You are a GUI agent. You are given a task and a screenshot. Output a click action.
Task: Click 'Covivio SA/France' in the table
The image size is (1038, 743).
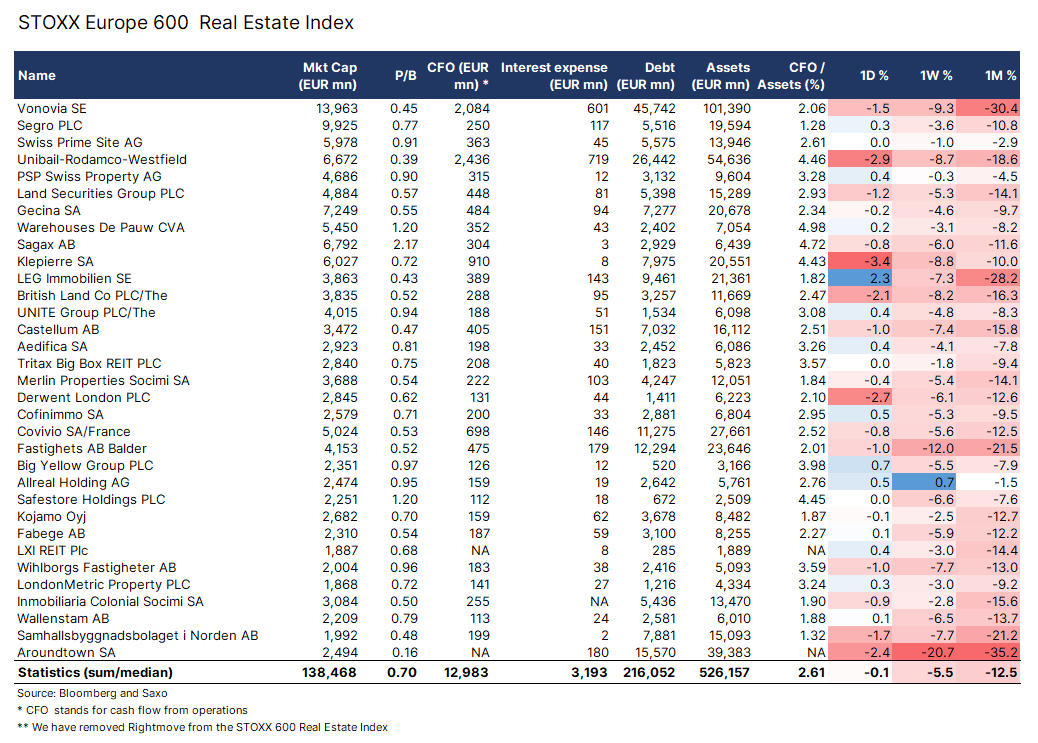point(73,432)
